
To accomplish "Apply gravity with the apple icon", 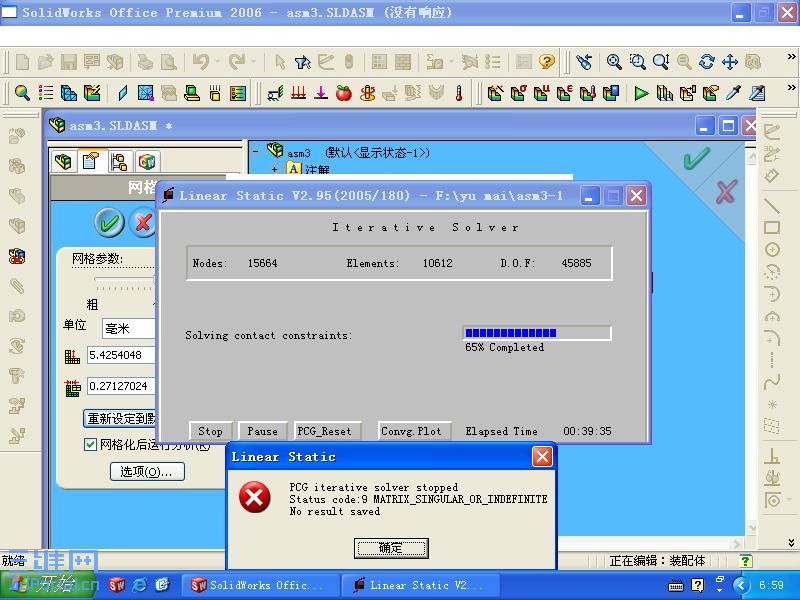I will (x=344, y=93).
